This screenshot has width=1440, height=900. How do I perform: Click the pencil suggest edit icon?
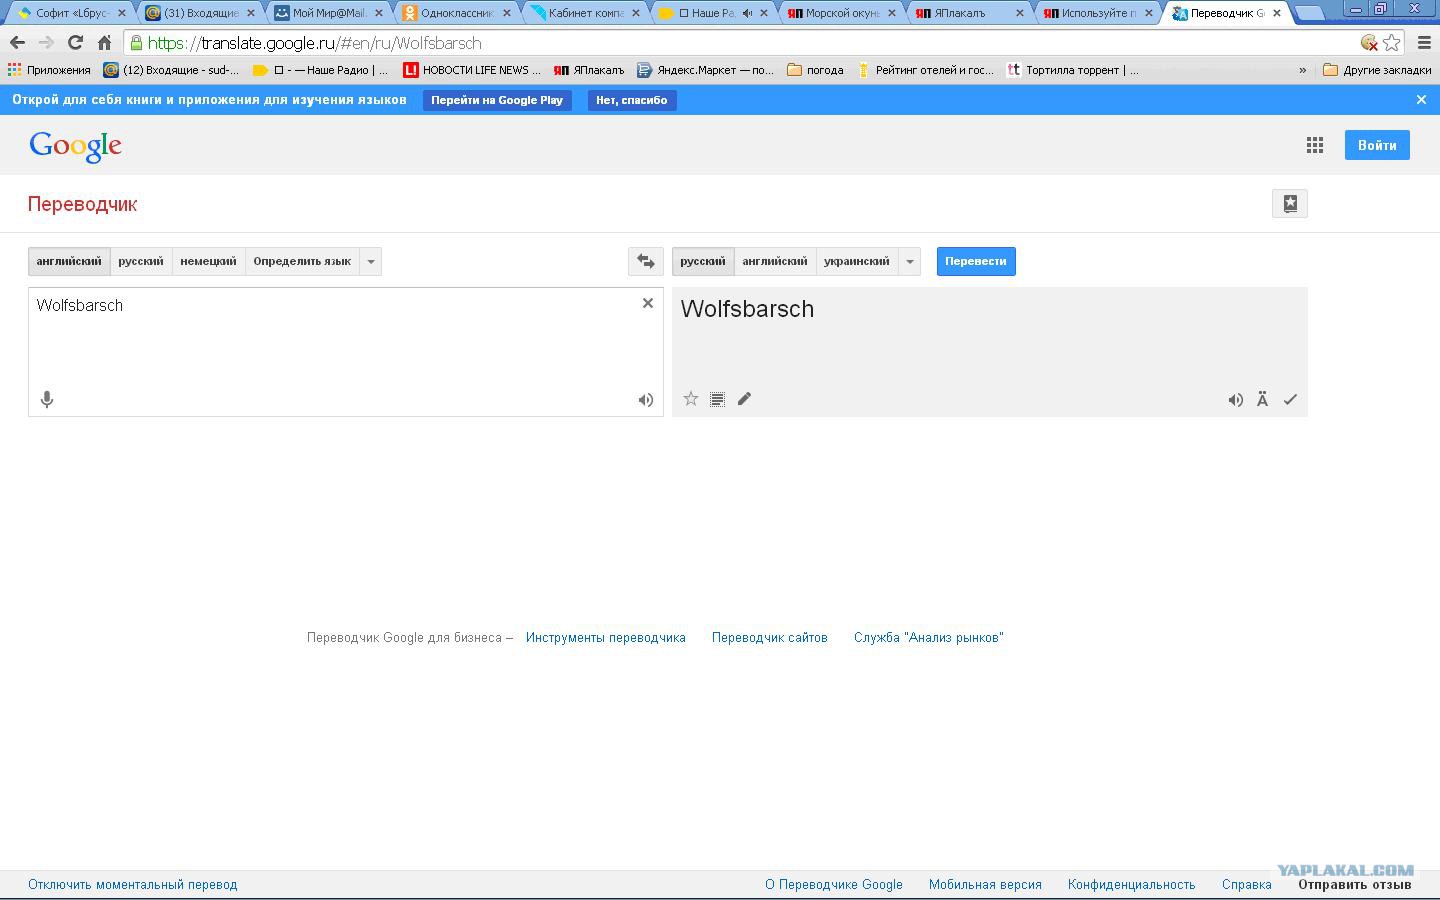click(744, 399)
